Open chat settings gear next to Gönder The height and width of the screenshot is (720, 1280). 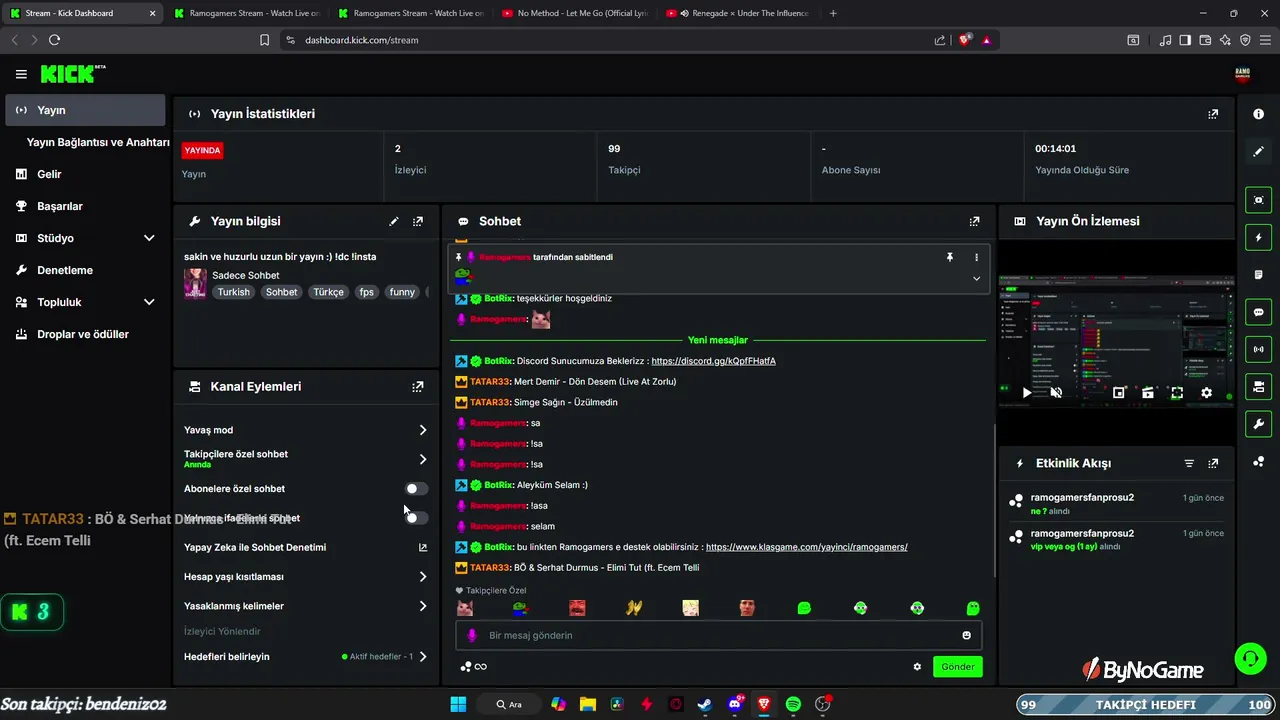click(917, 667)
